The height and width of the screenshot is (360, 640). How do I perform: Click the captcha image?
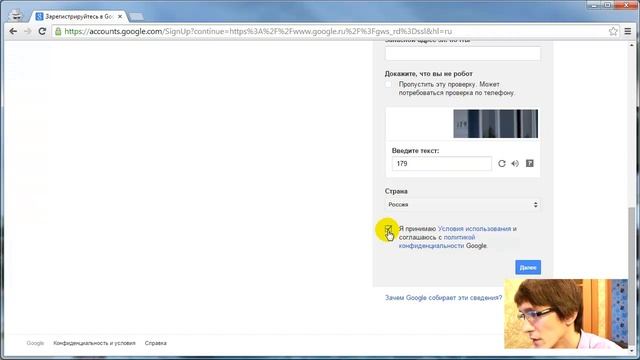tap(496, 124)
